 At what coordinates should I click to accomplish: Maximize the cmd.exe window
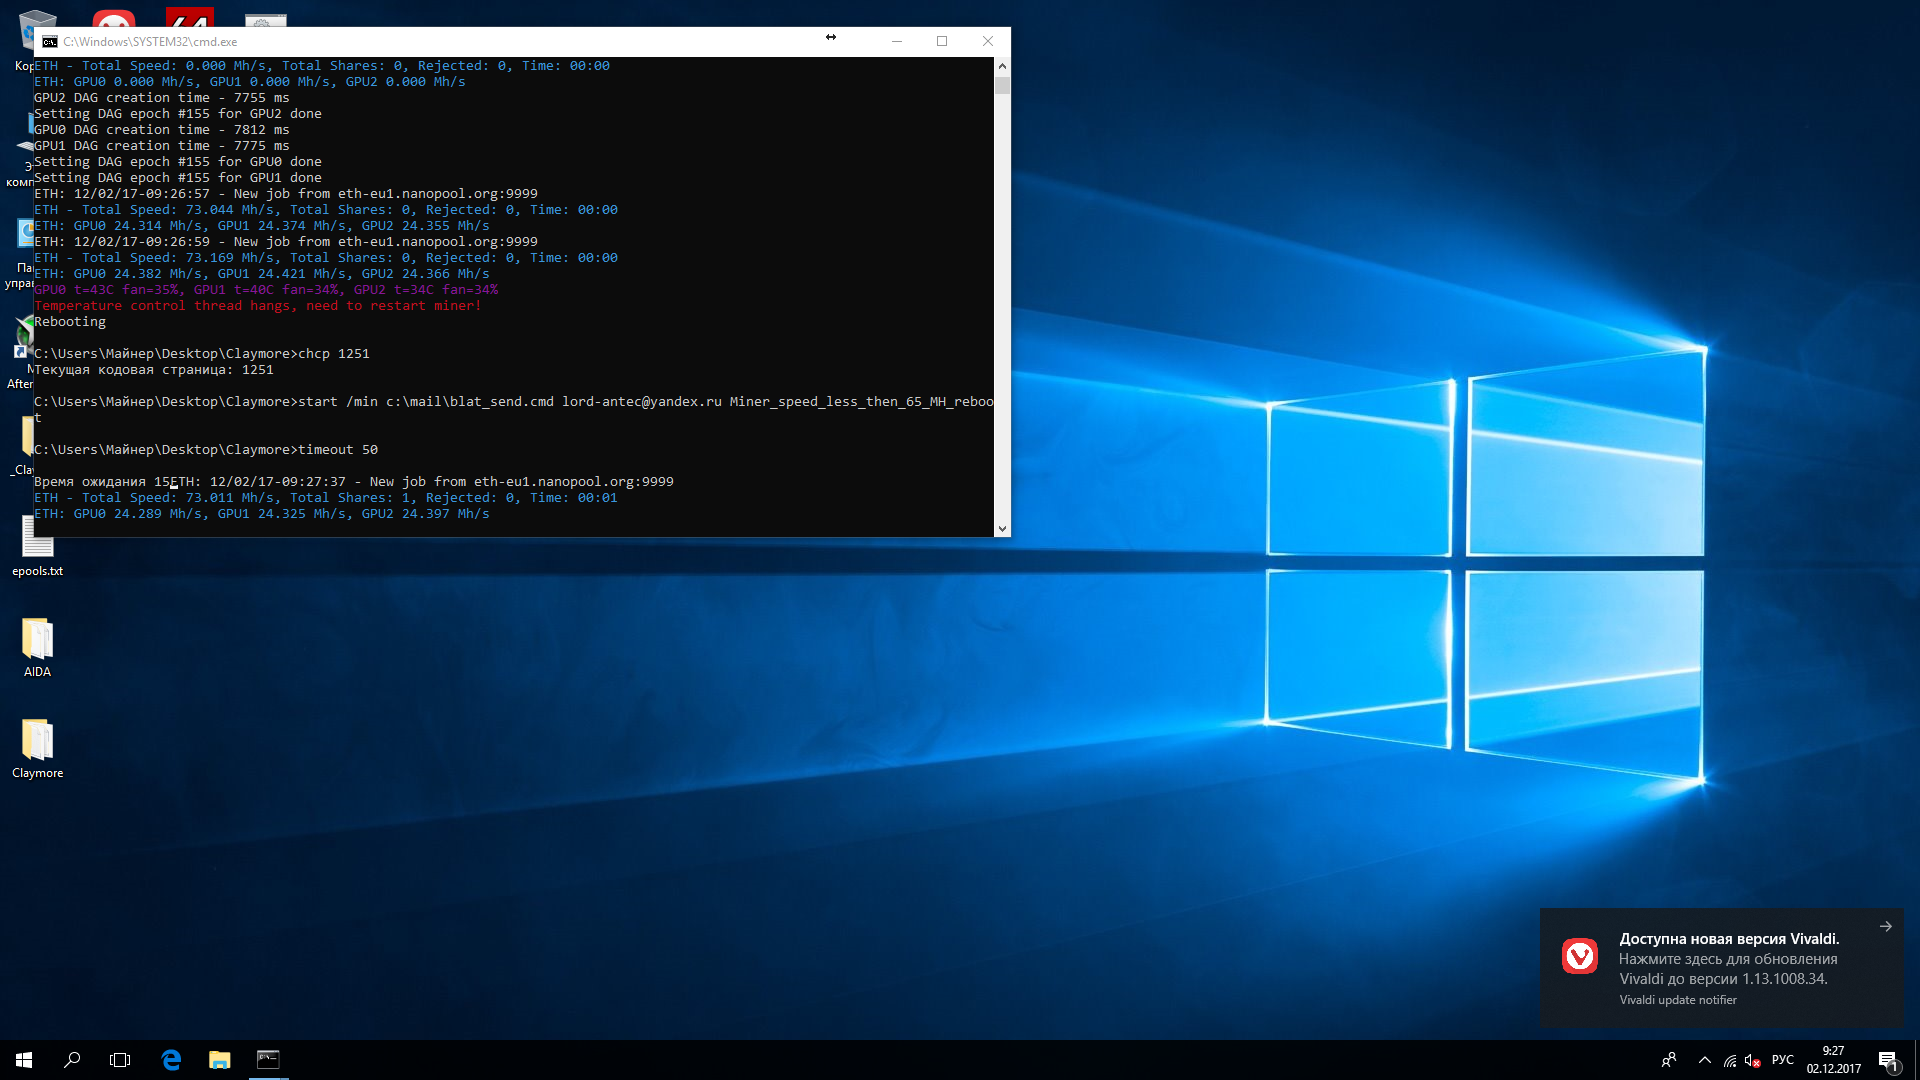click(x=942, y=41)
